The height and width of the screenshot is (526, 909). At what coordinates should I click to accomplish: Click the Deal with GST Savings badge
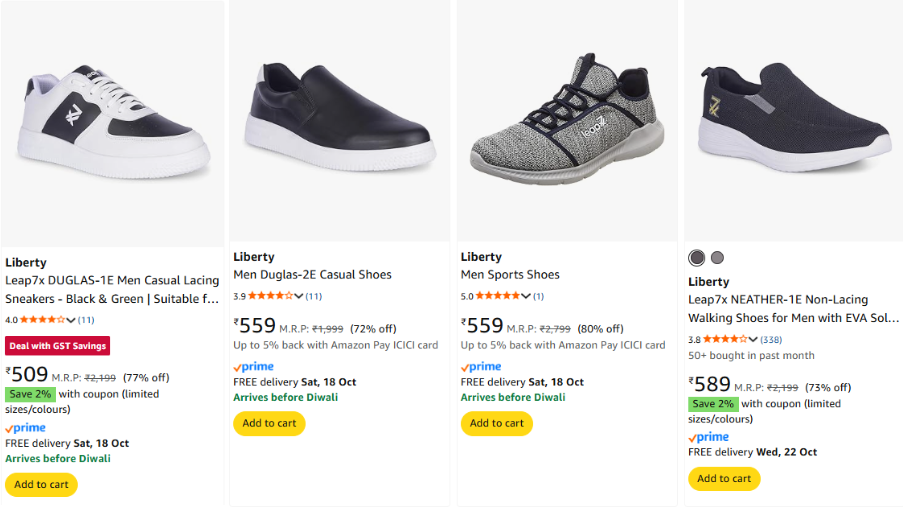(x=57, y=346)
